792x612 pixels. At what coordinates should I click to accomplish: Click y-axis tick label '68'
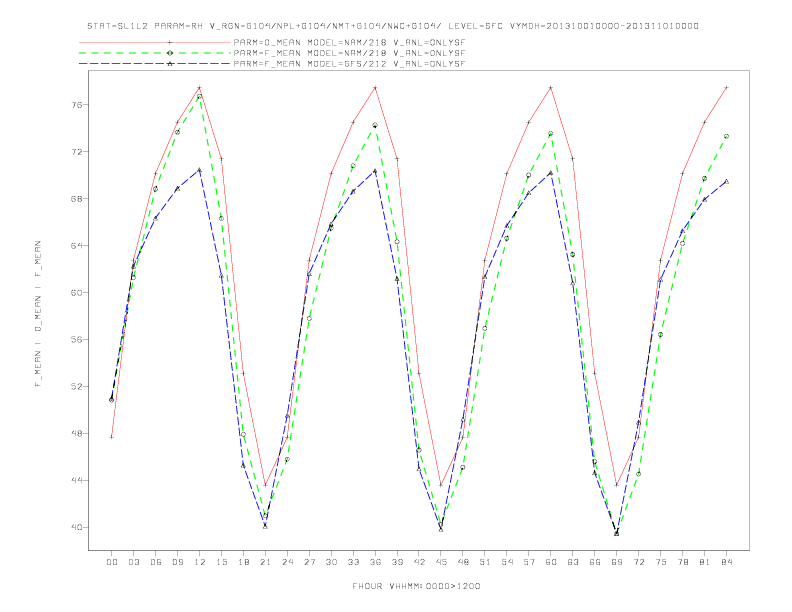[77, 198]
